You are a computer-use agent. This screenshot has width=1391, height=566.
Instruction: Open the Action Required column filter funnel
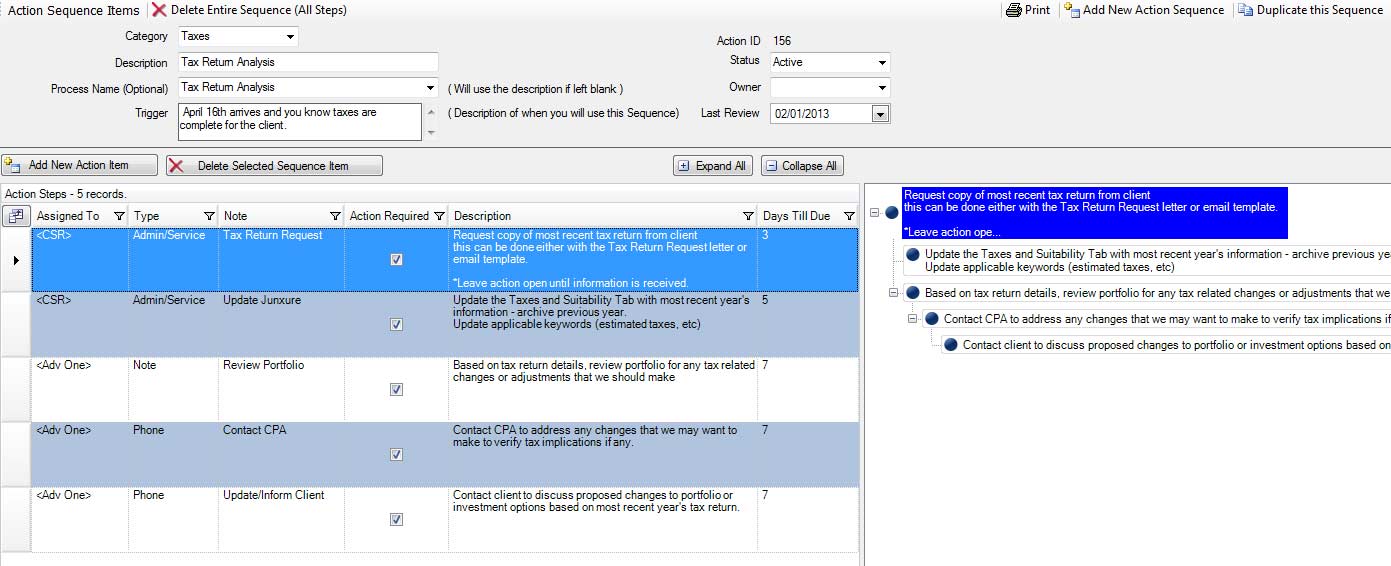pos(439,216)
